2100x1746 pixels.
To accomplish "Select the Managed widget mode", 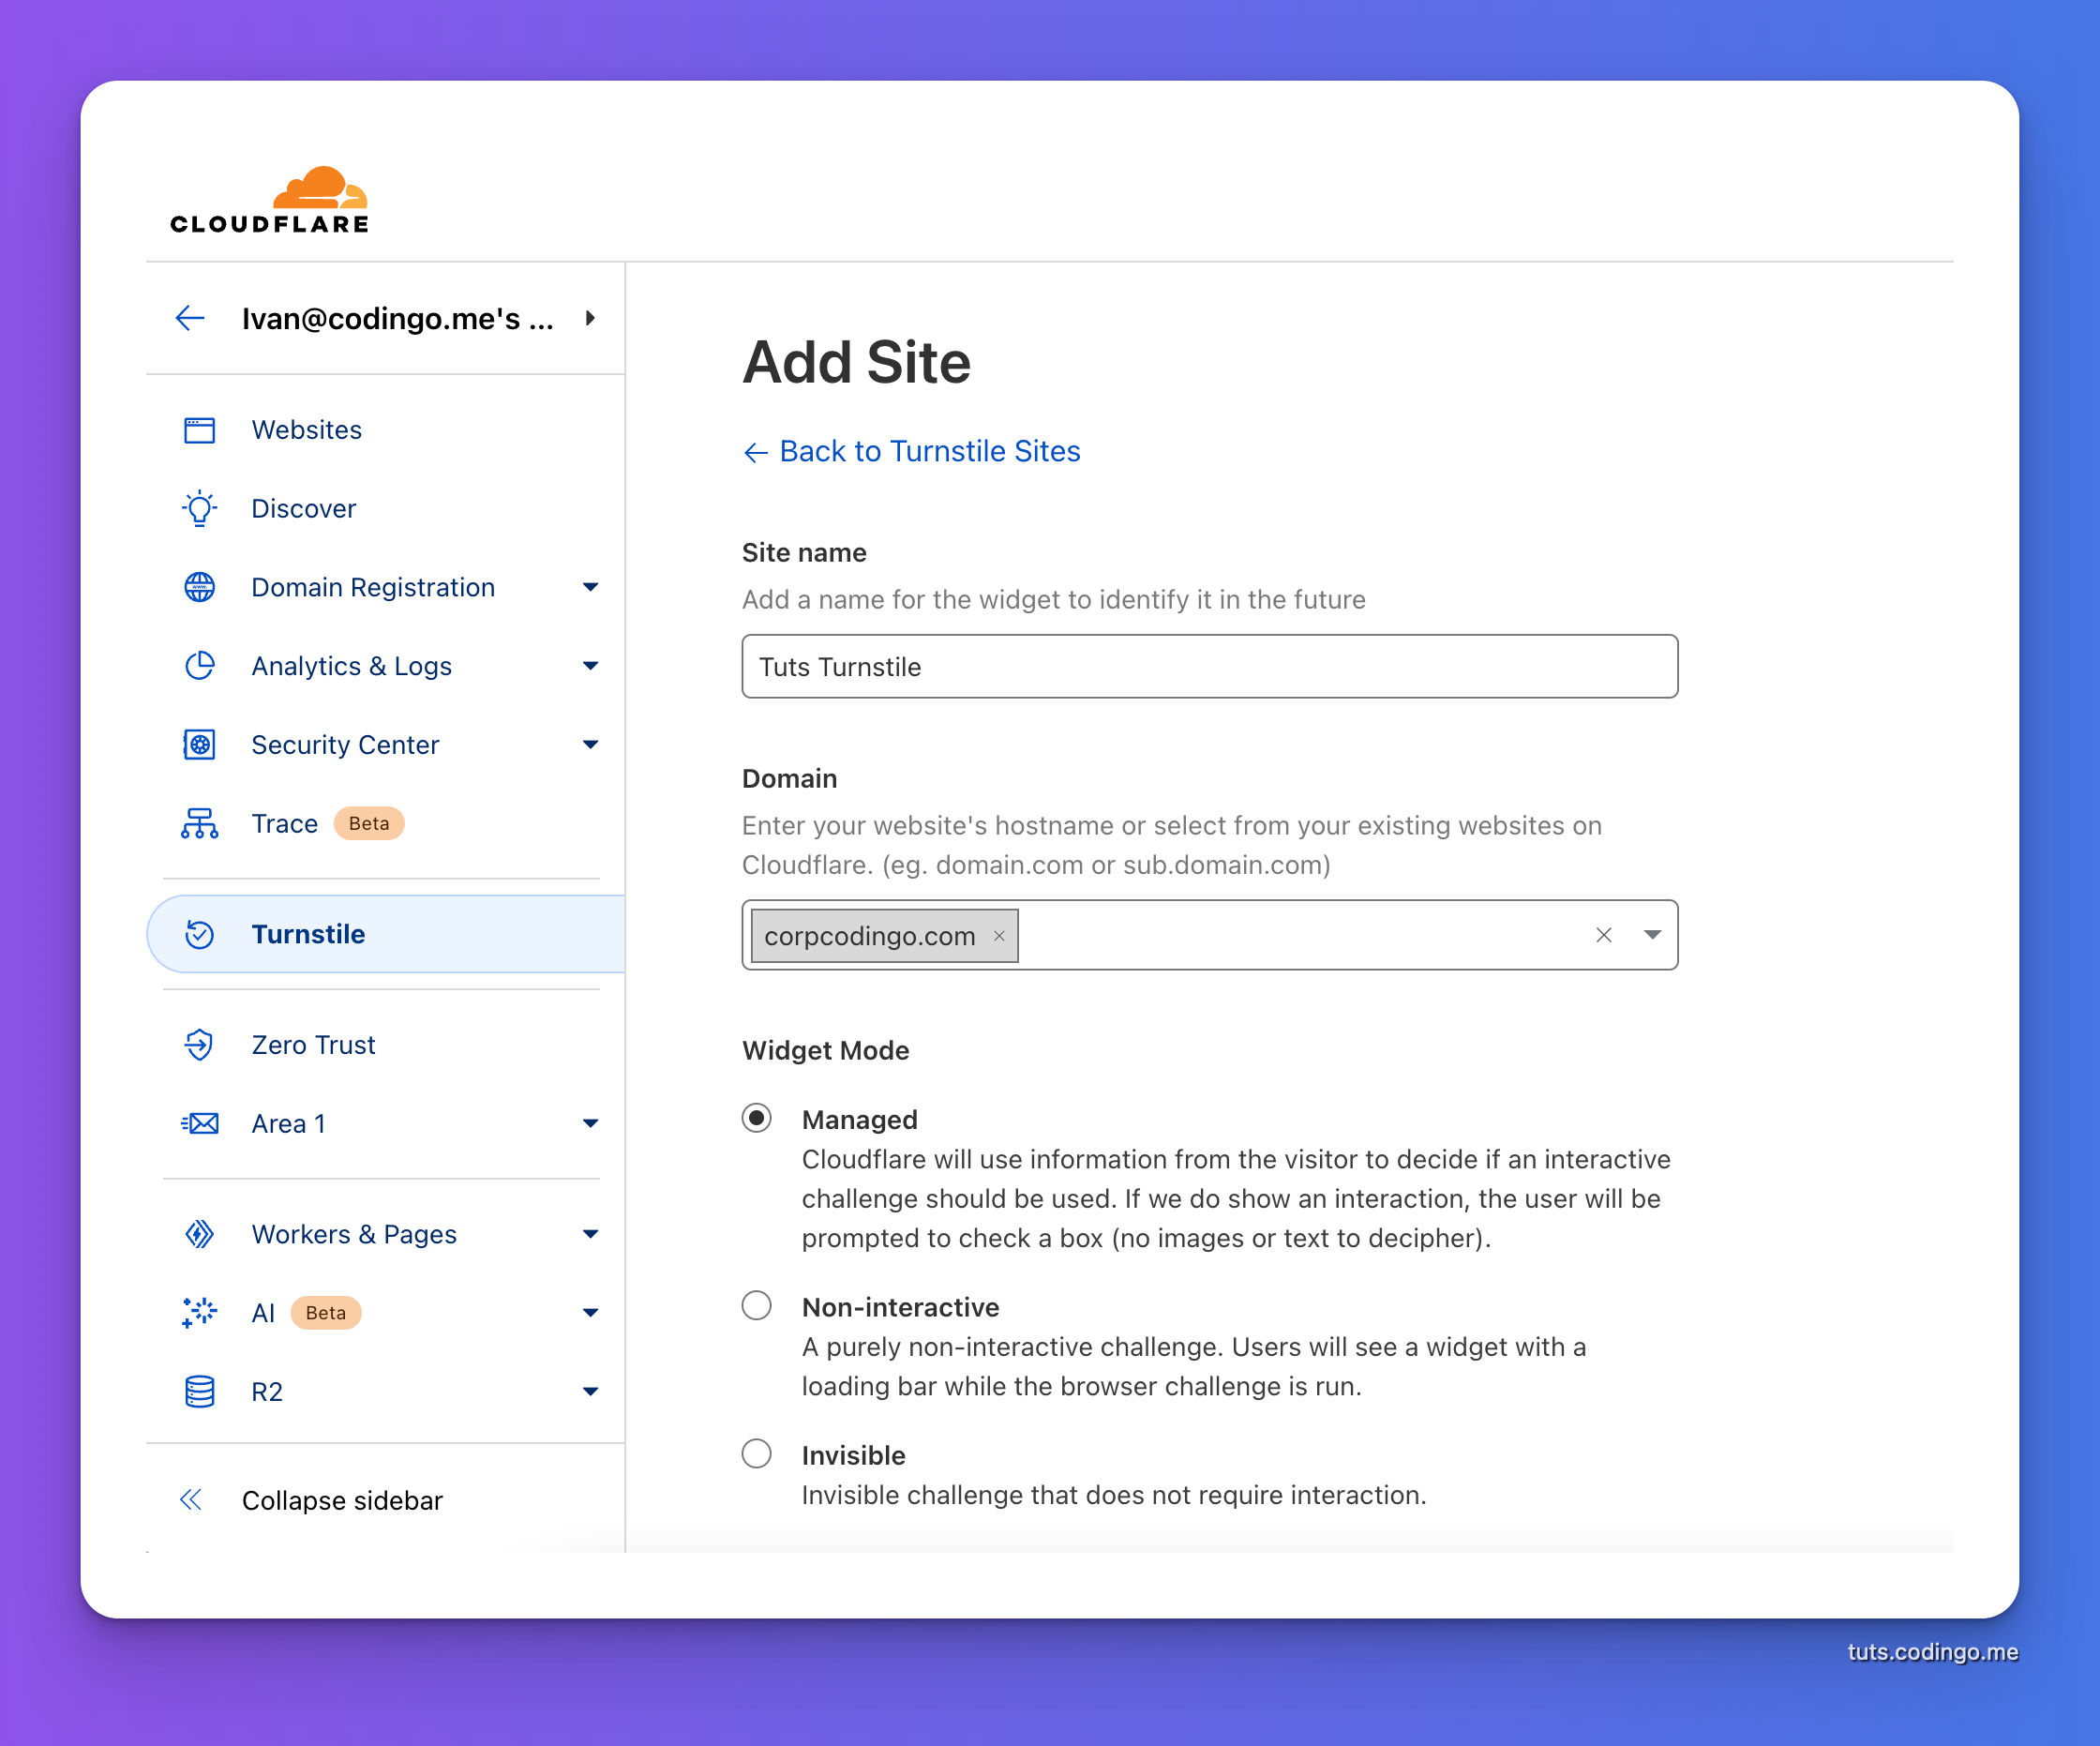I will pyautogui.click(x=757, y=1118).
